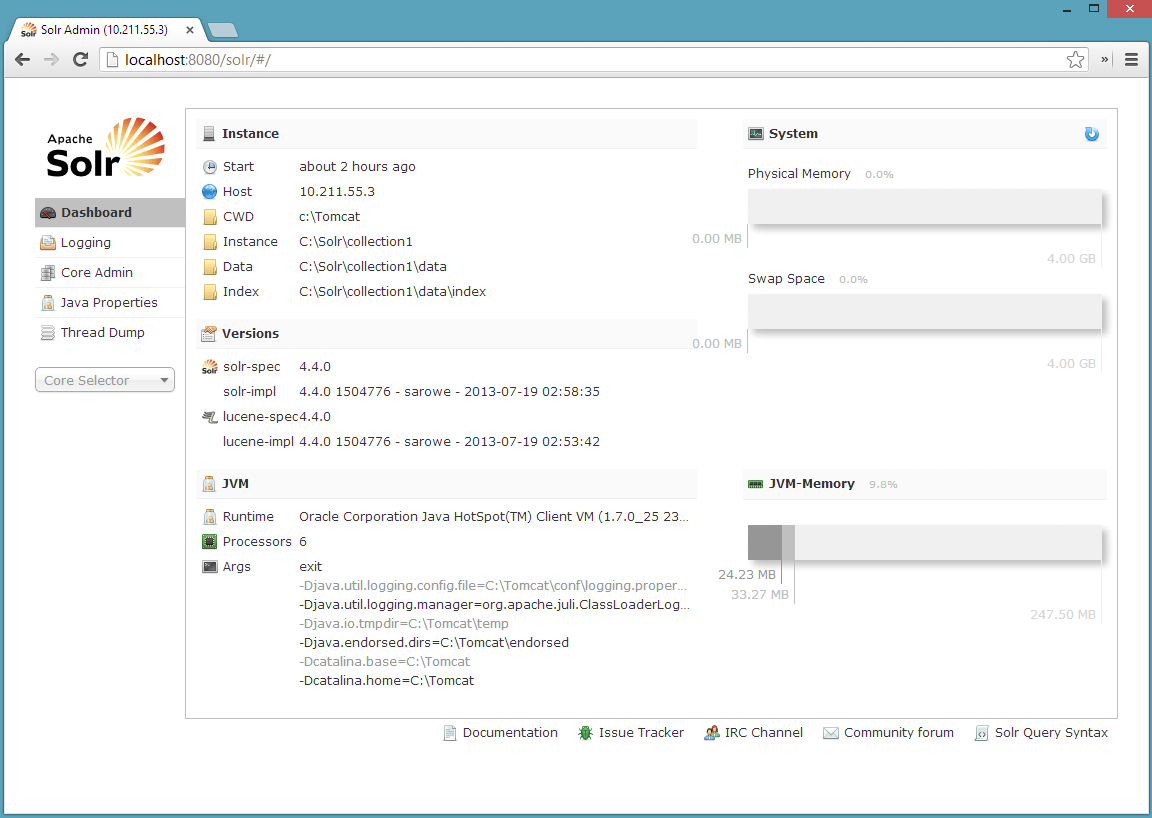Viewport: 1152px width, 818px height.
Task: Click the IRC Channel icon
Action: coord(712,733)
